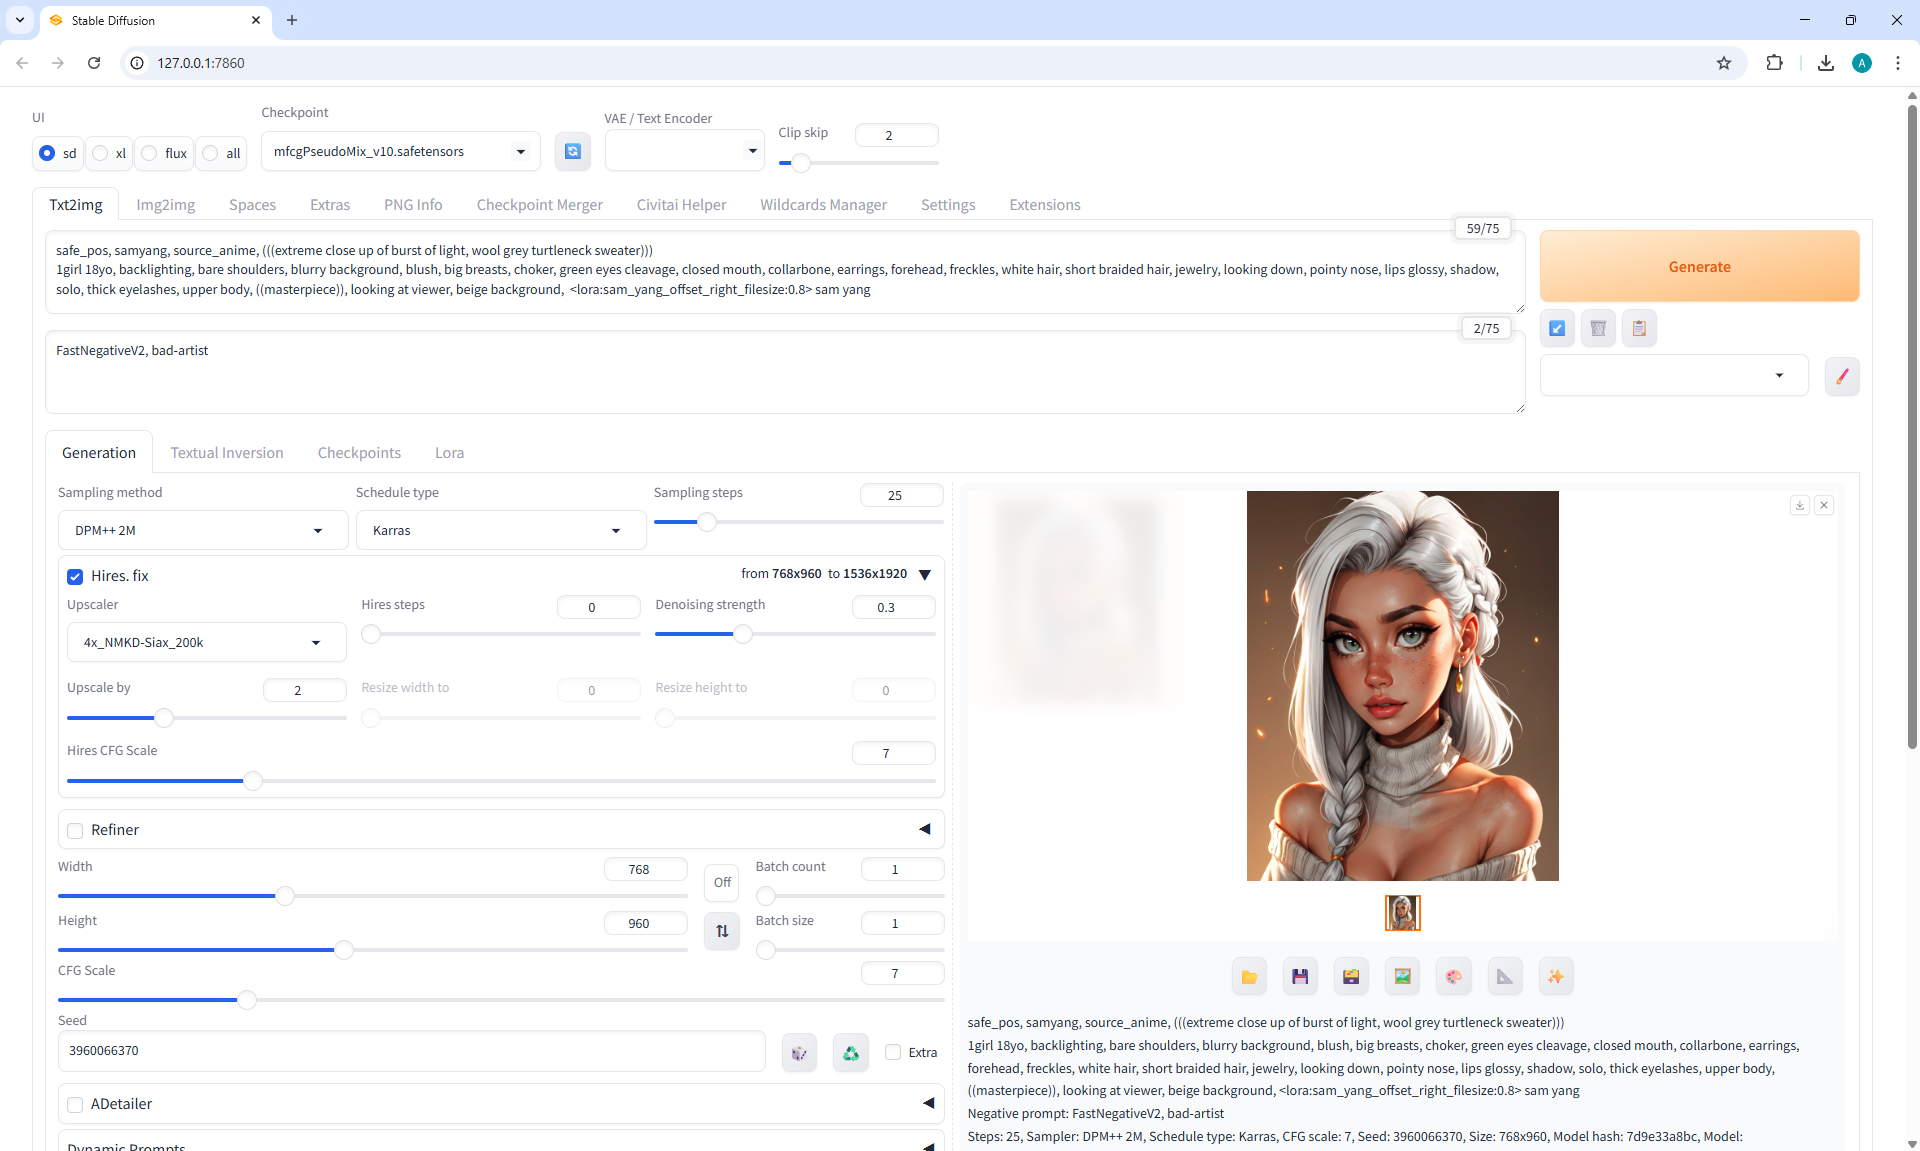The image size is (1920, 1151).
Task: Click the palette send to inpaint icon
Action: tap(1453, 977)
